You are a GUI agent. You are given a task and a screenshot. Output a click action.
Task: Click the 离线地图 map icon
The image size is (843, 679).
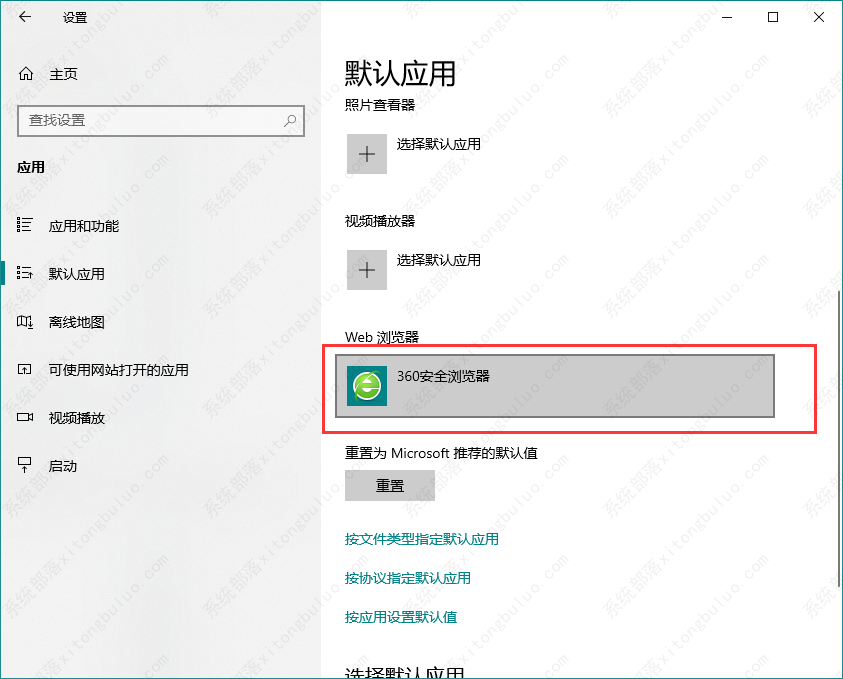(26, 322)
